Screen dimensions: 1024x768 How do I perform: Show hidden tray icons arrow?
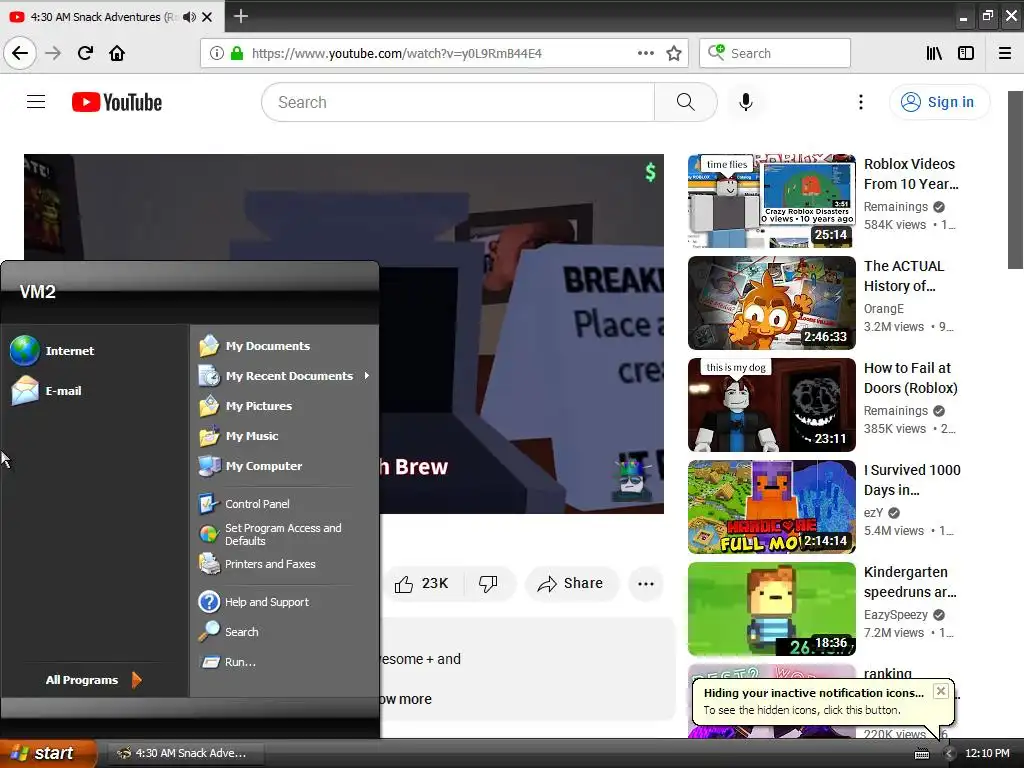(x=949, y=754)
